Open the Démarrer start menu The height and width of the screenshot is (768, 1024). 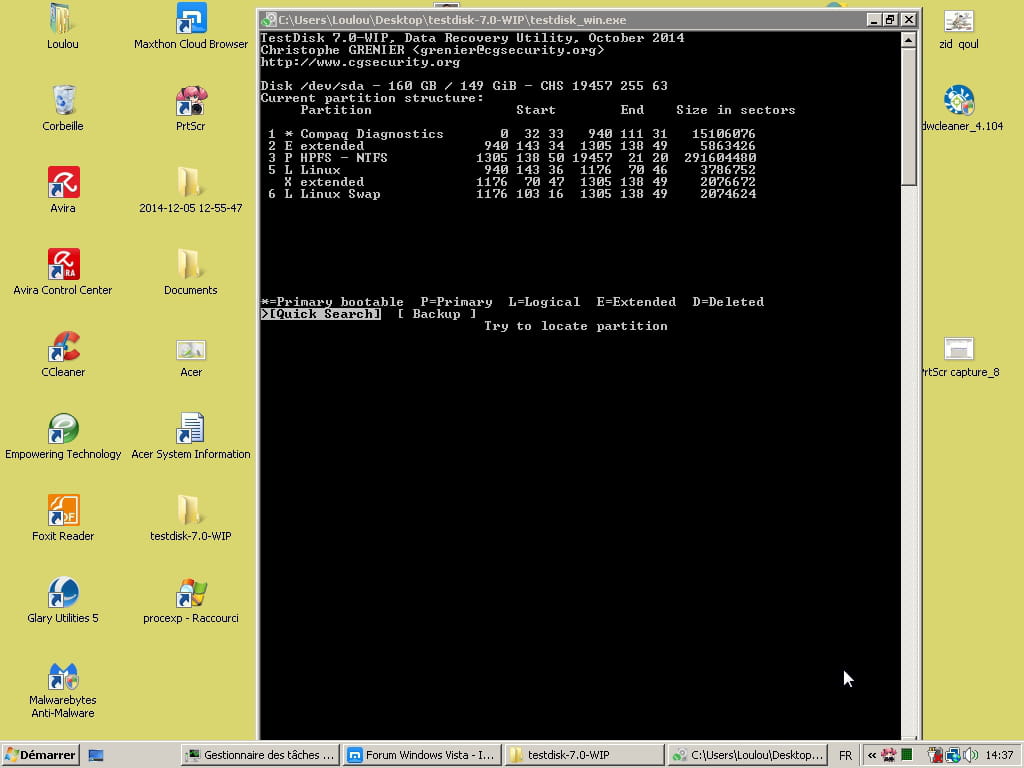[x=40, y=755]
